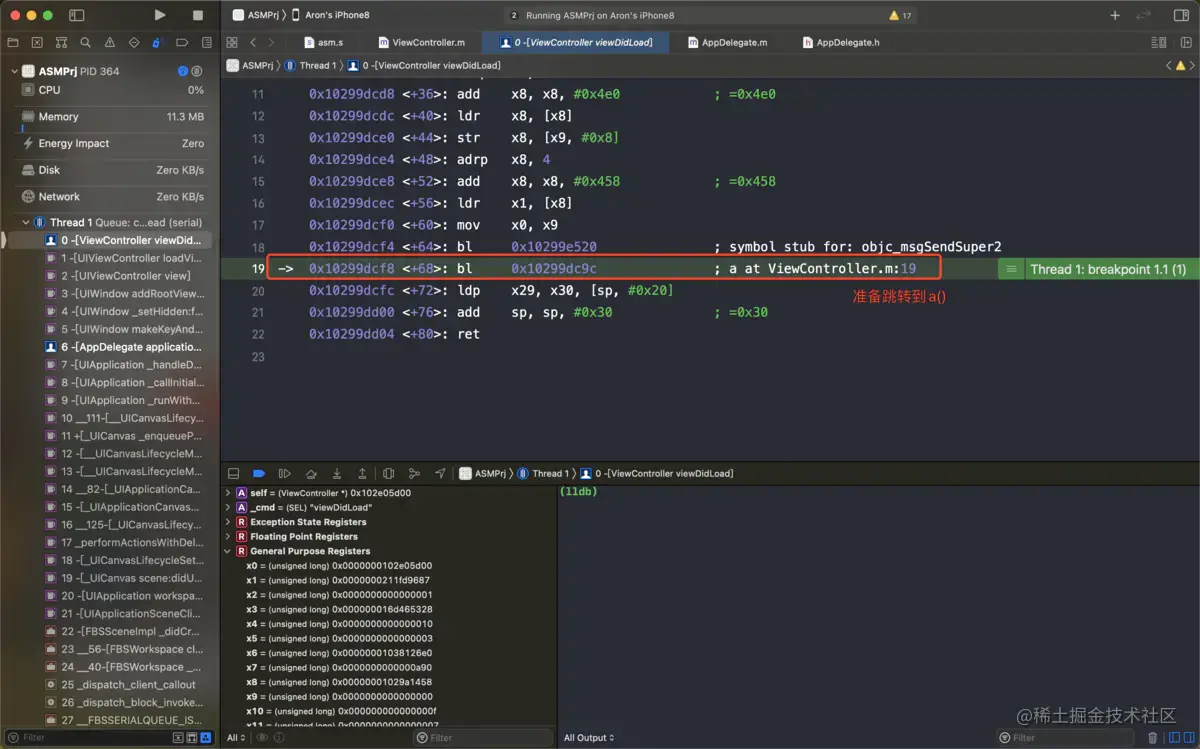Click the Step Over button

click(x=311, y=473)
